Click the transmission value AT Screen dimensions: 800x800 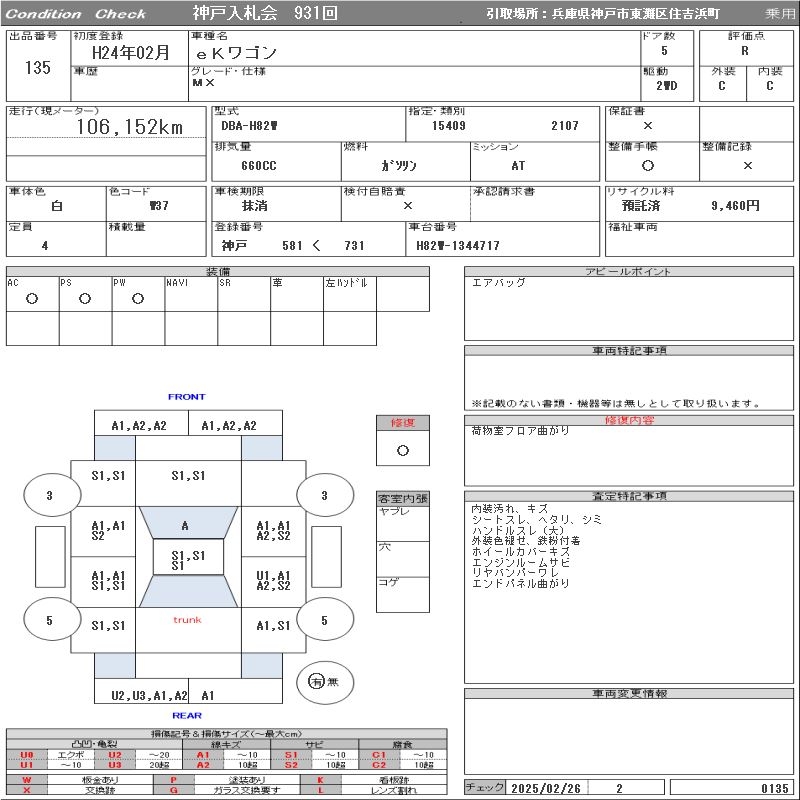(518, 166)
